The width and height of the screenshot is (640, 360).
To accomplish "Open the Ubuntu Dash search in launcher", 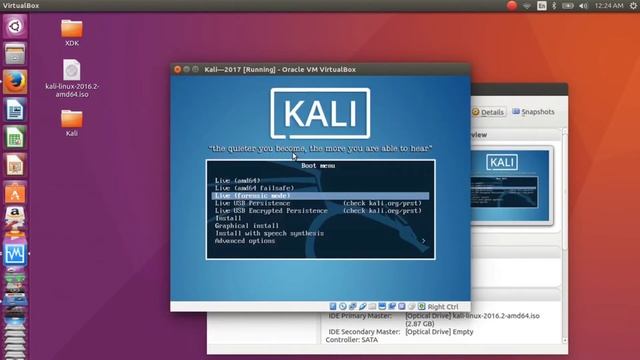I will click(x=15, y=27).
